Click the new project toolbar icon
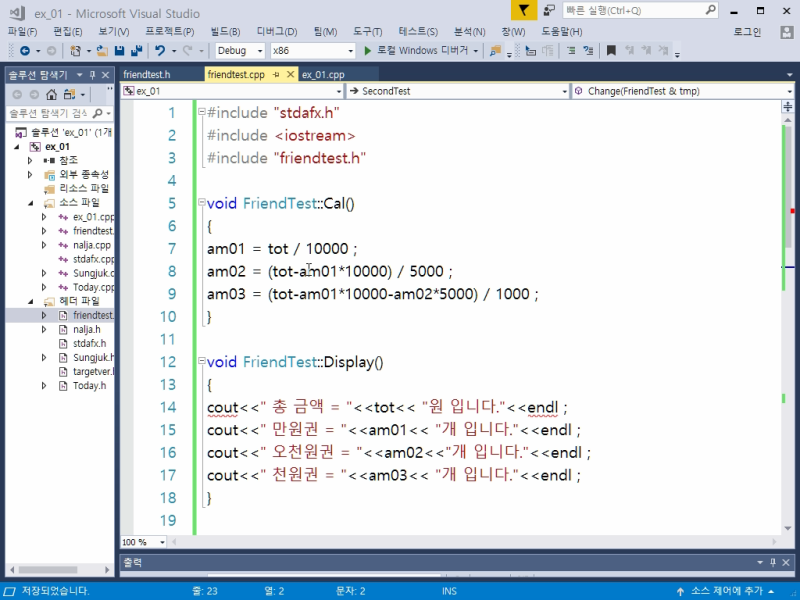The image size is (800, 600). 76,51
